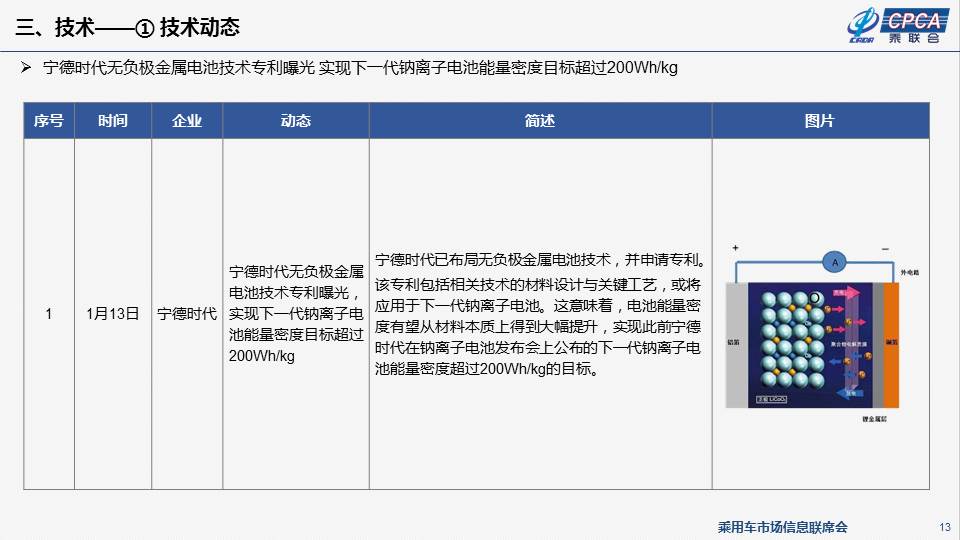This screenshot has width=960, height=540.
Task: Select the '时间' column header
Action: point(113,121)
